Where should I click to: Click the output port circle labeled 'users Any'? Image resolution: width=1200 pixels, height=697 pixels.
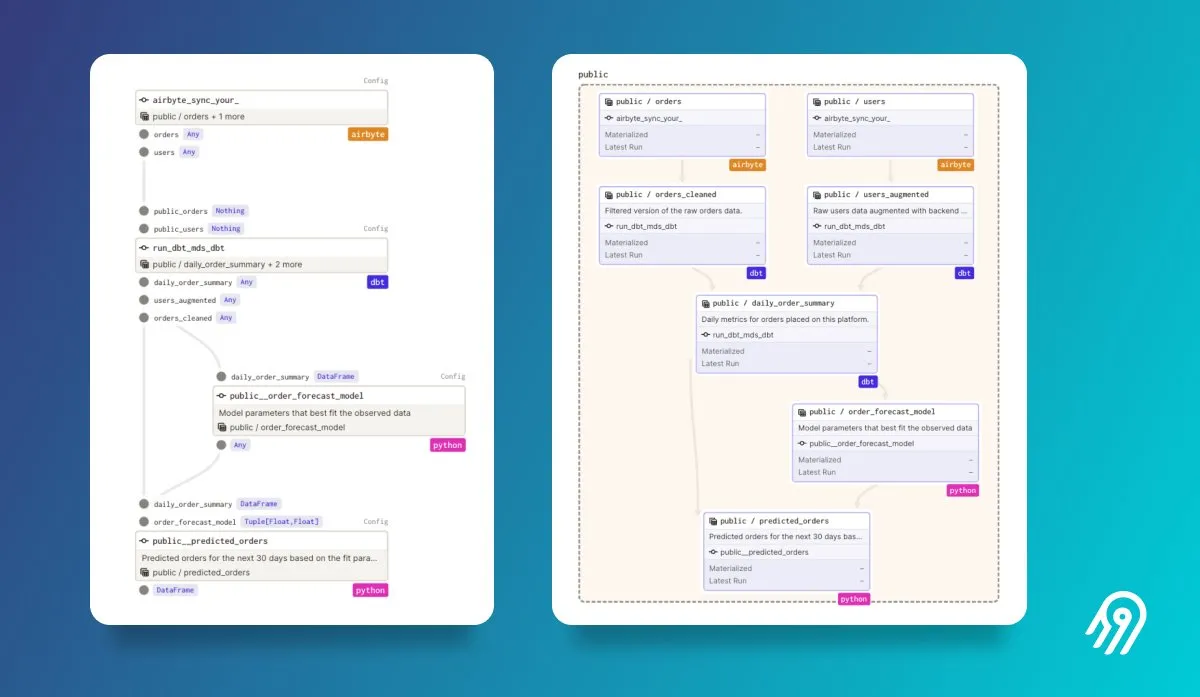click(x=144, y=152)
